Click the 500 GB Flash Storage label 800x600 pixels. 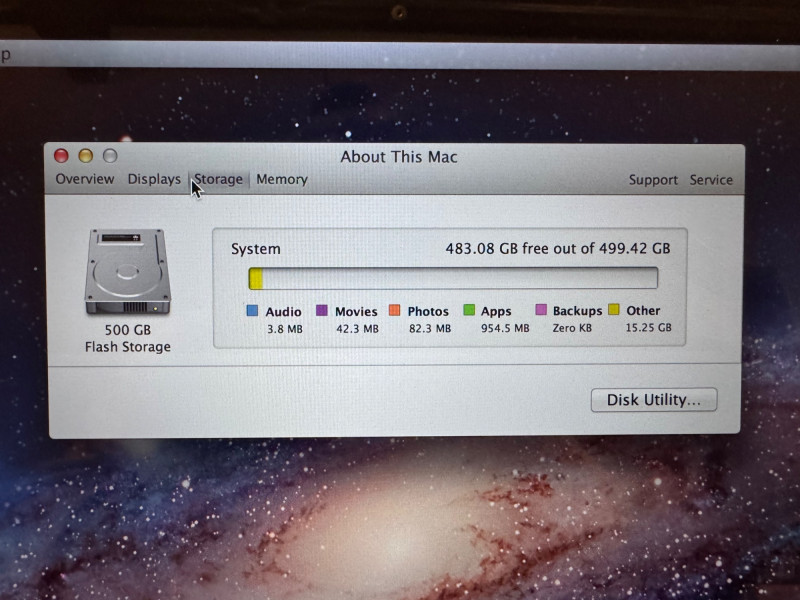127,338
